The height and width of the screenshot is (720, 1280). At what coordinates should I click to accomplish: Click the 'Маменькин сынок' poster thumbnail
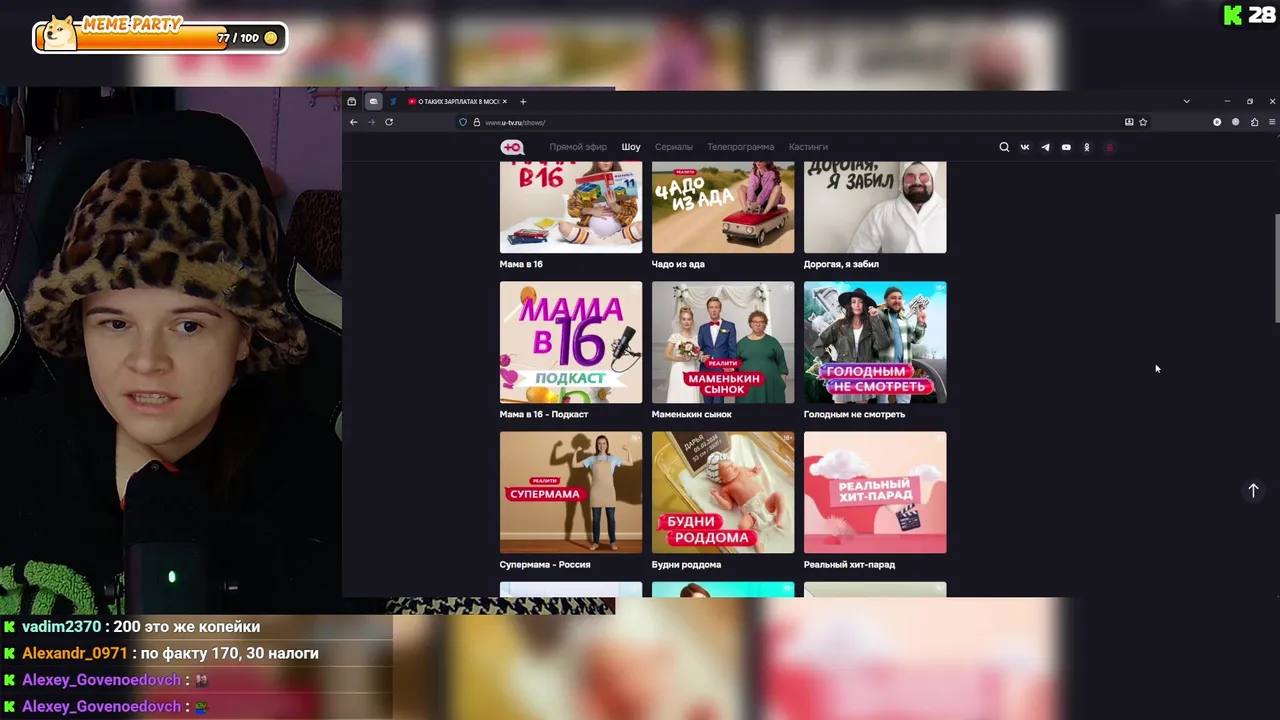point(723,342)
